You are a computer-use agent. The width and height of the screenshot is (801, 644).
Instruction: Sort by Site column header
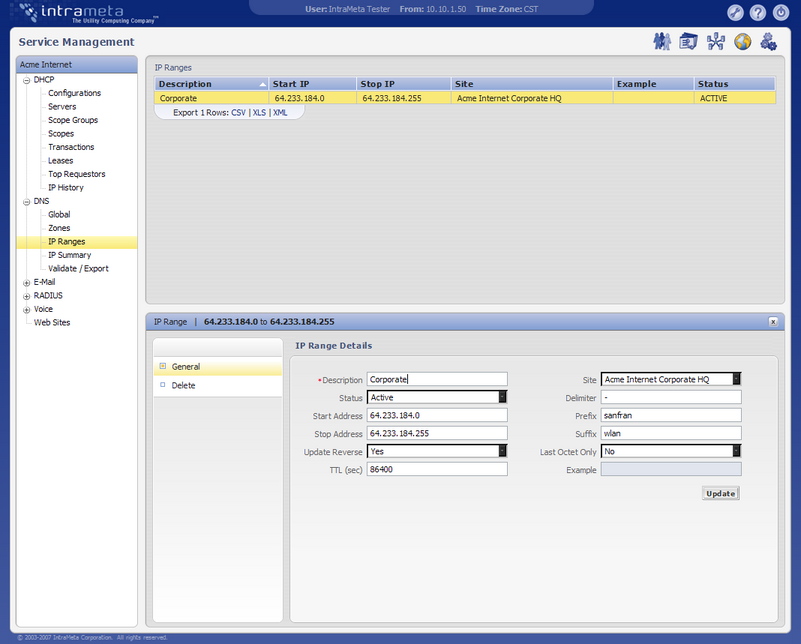coord(532,84)
